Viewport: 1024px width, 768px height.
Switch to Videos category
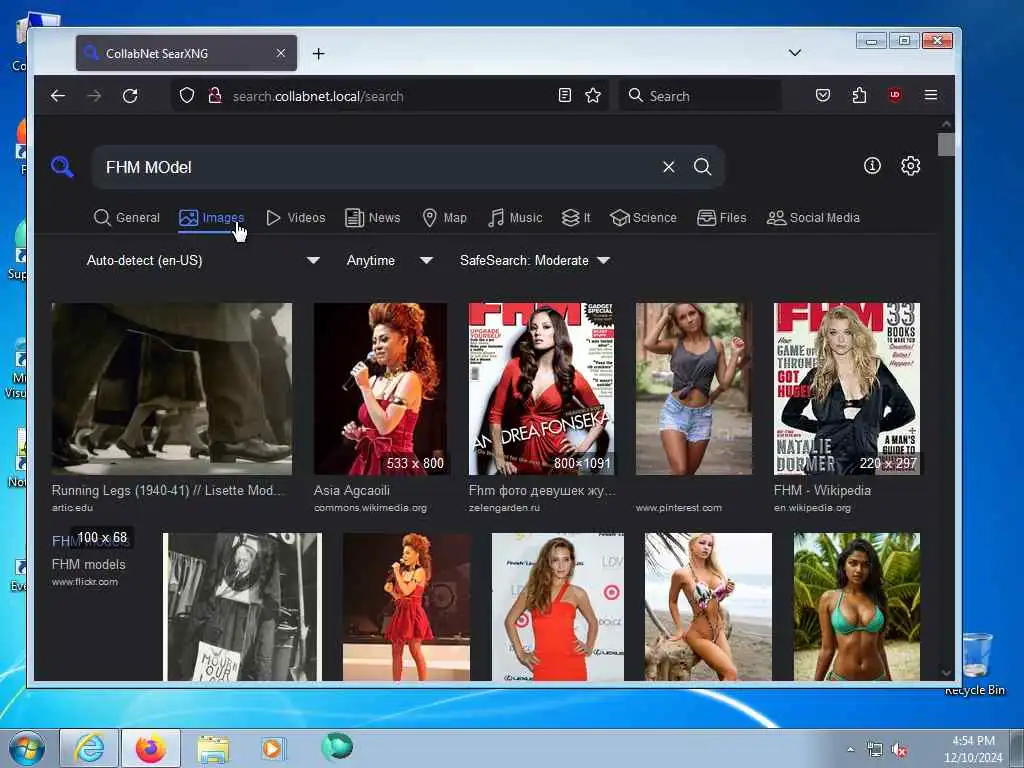(296, 217)
